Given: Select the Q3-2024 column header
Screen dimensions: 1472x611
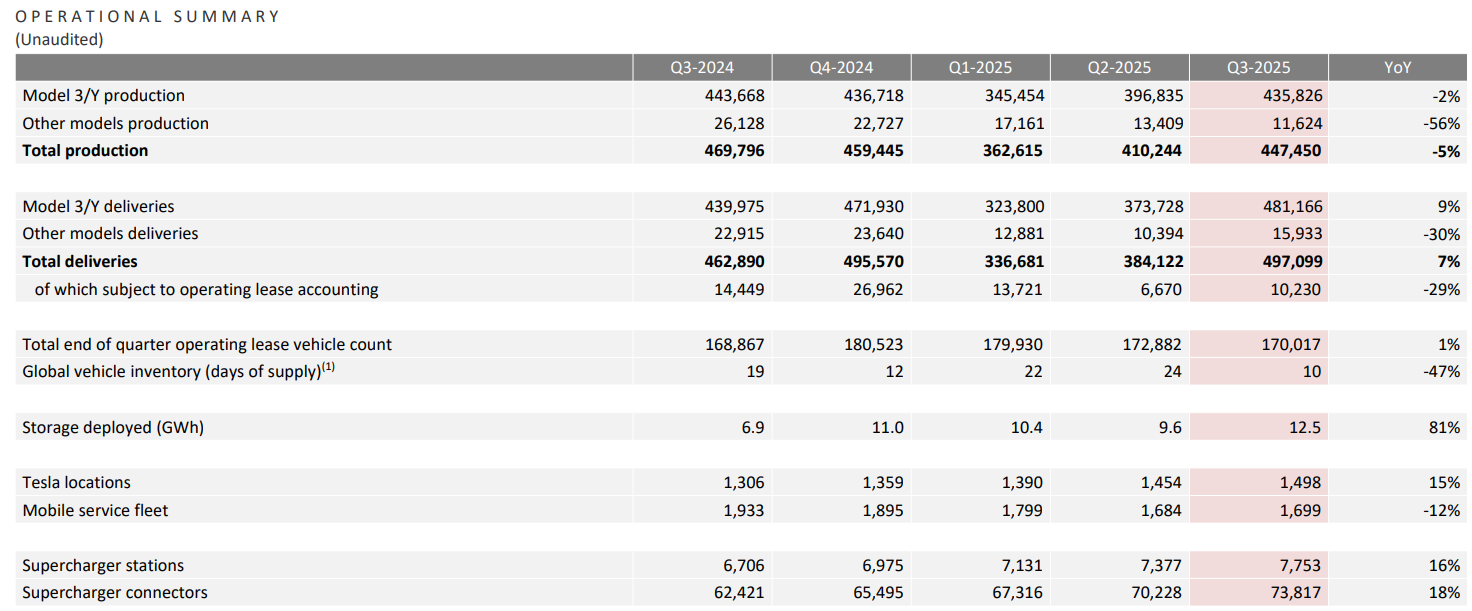Looking at the screenshot, I should click(702, 68).
